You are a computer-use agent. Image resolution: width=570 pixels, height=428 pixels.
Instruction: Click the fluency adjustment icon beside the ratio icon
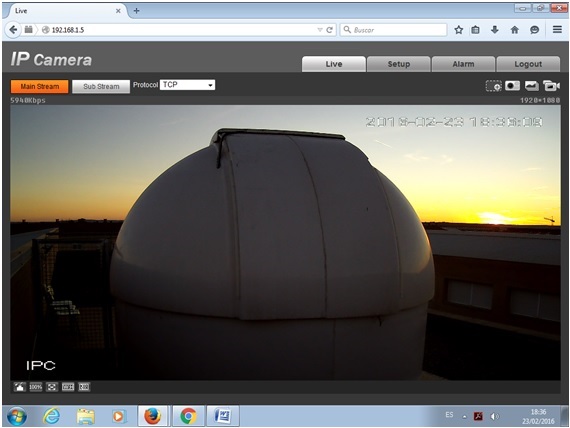(x=84, y=387)
